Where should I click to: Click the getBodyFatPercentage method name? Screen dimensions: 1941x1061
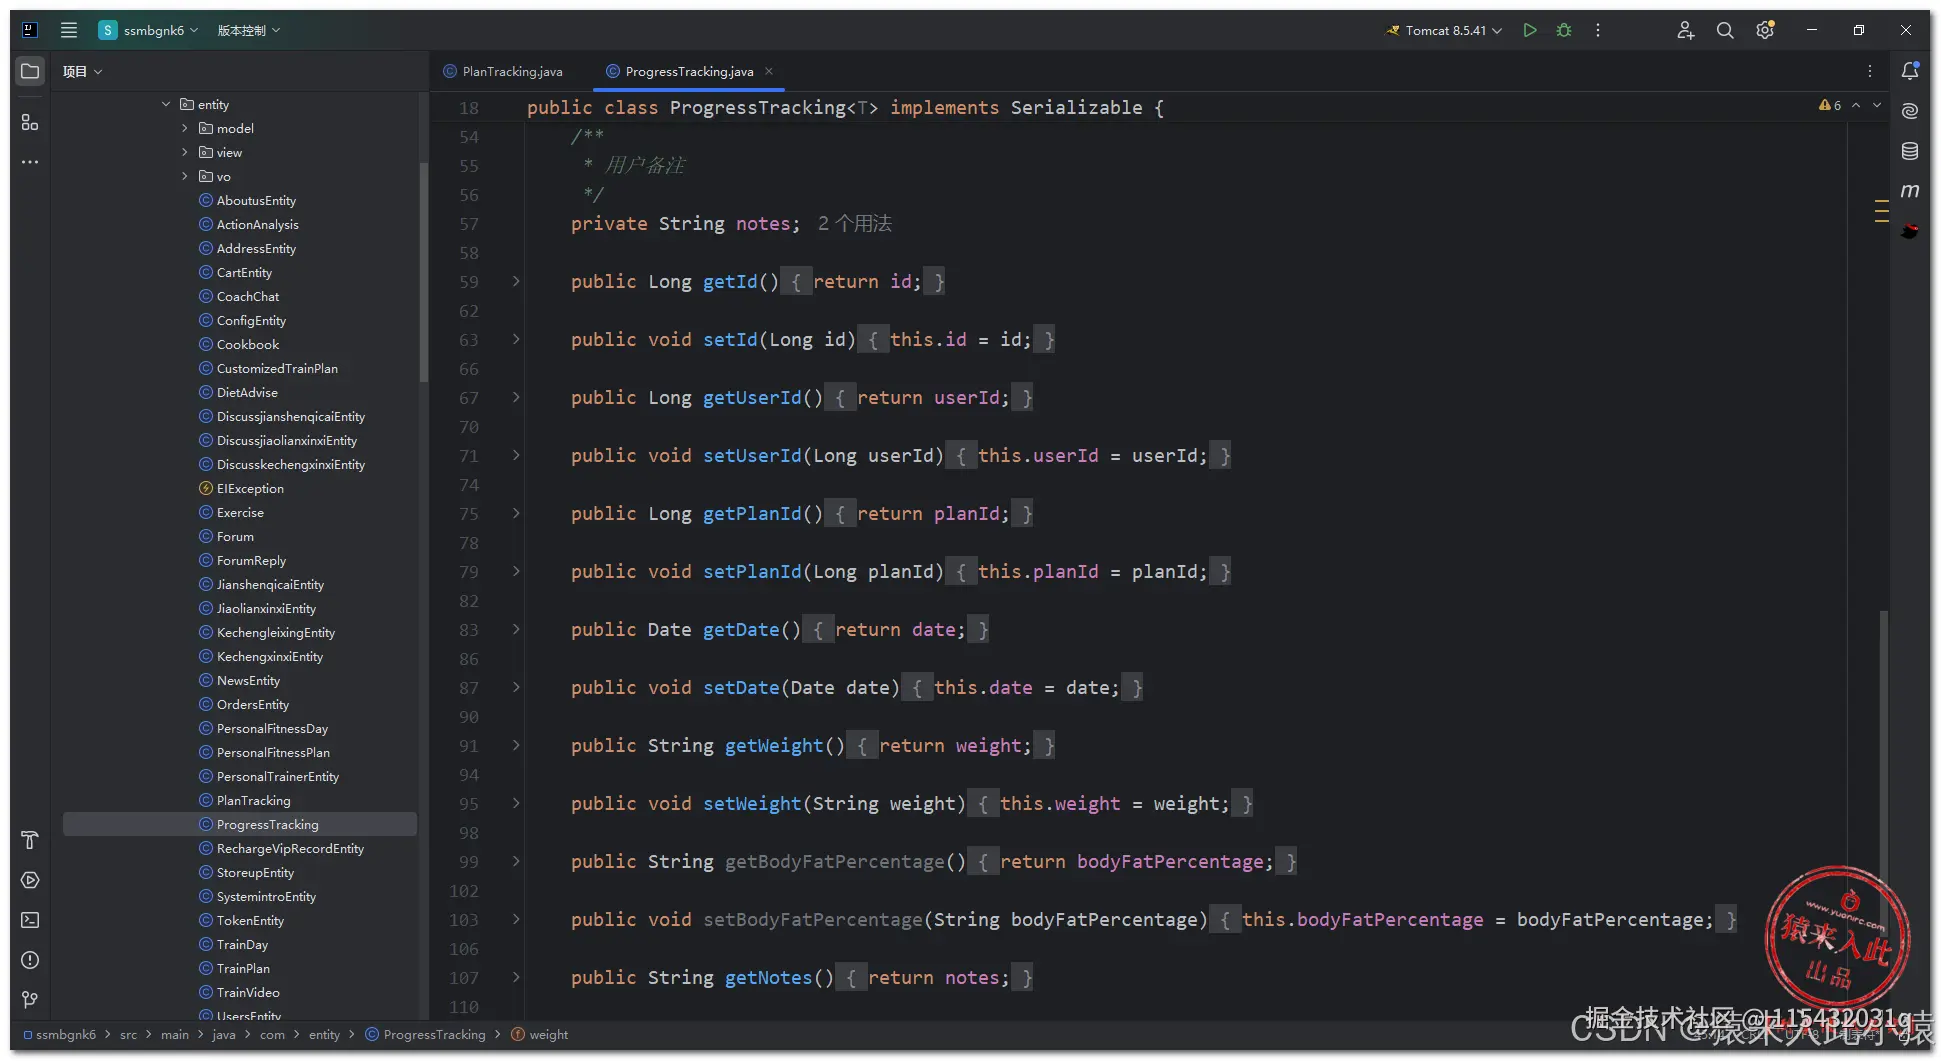coord(835,861)
